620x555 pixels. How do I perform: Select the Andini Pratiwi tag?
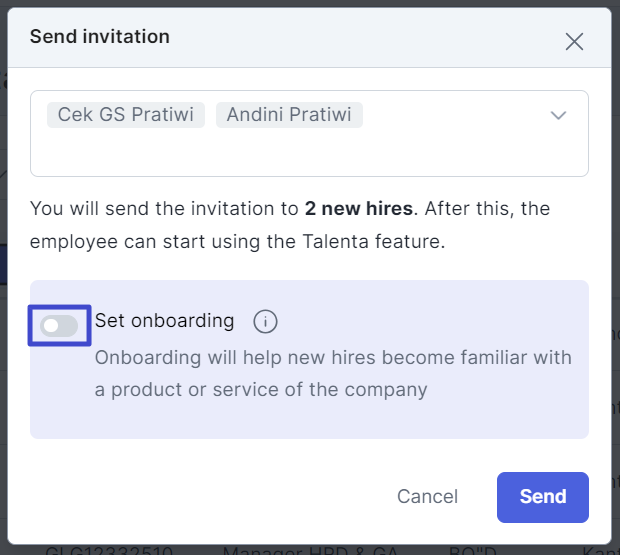coord(289,115)
